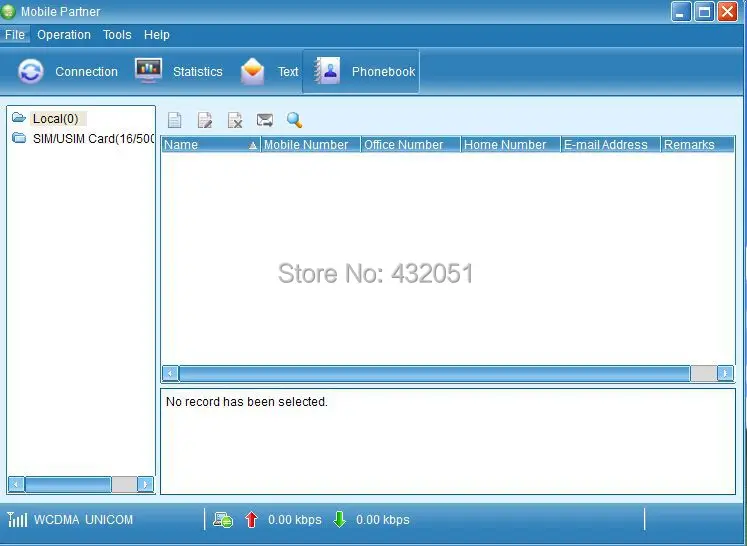This screenshot has height=546, width=747.
Task: Open the Connection view icon
Action: click(x=31, y=71)
